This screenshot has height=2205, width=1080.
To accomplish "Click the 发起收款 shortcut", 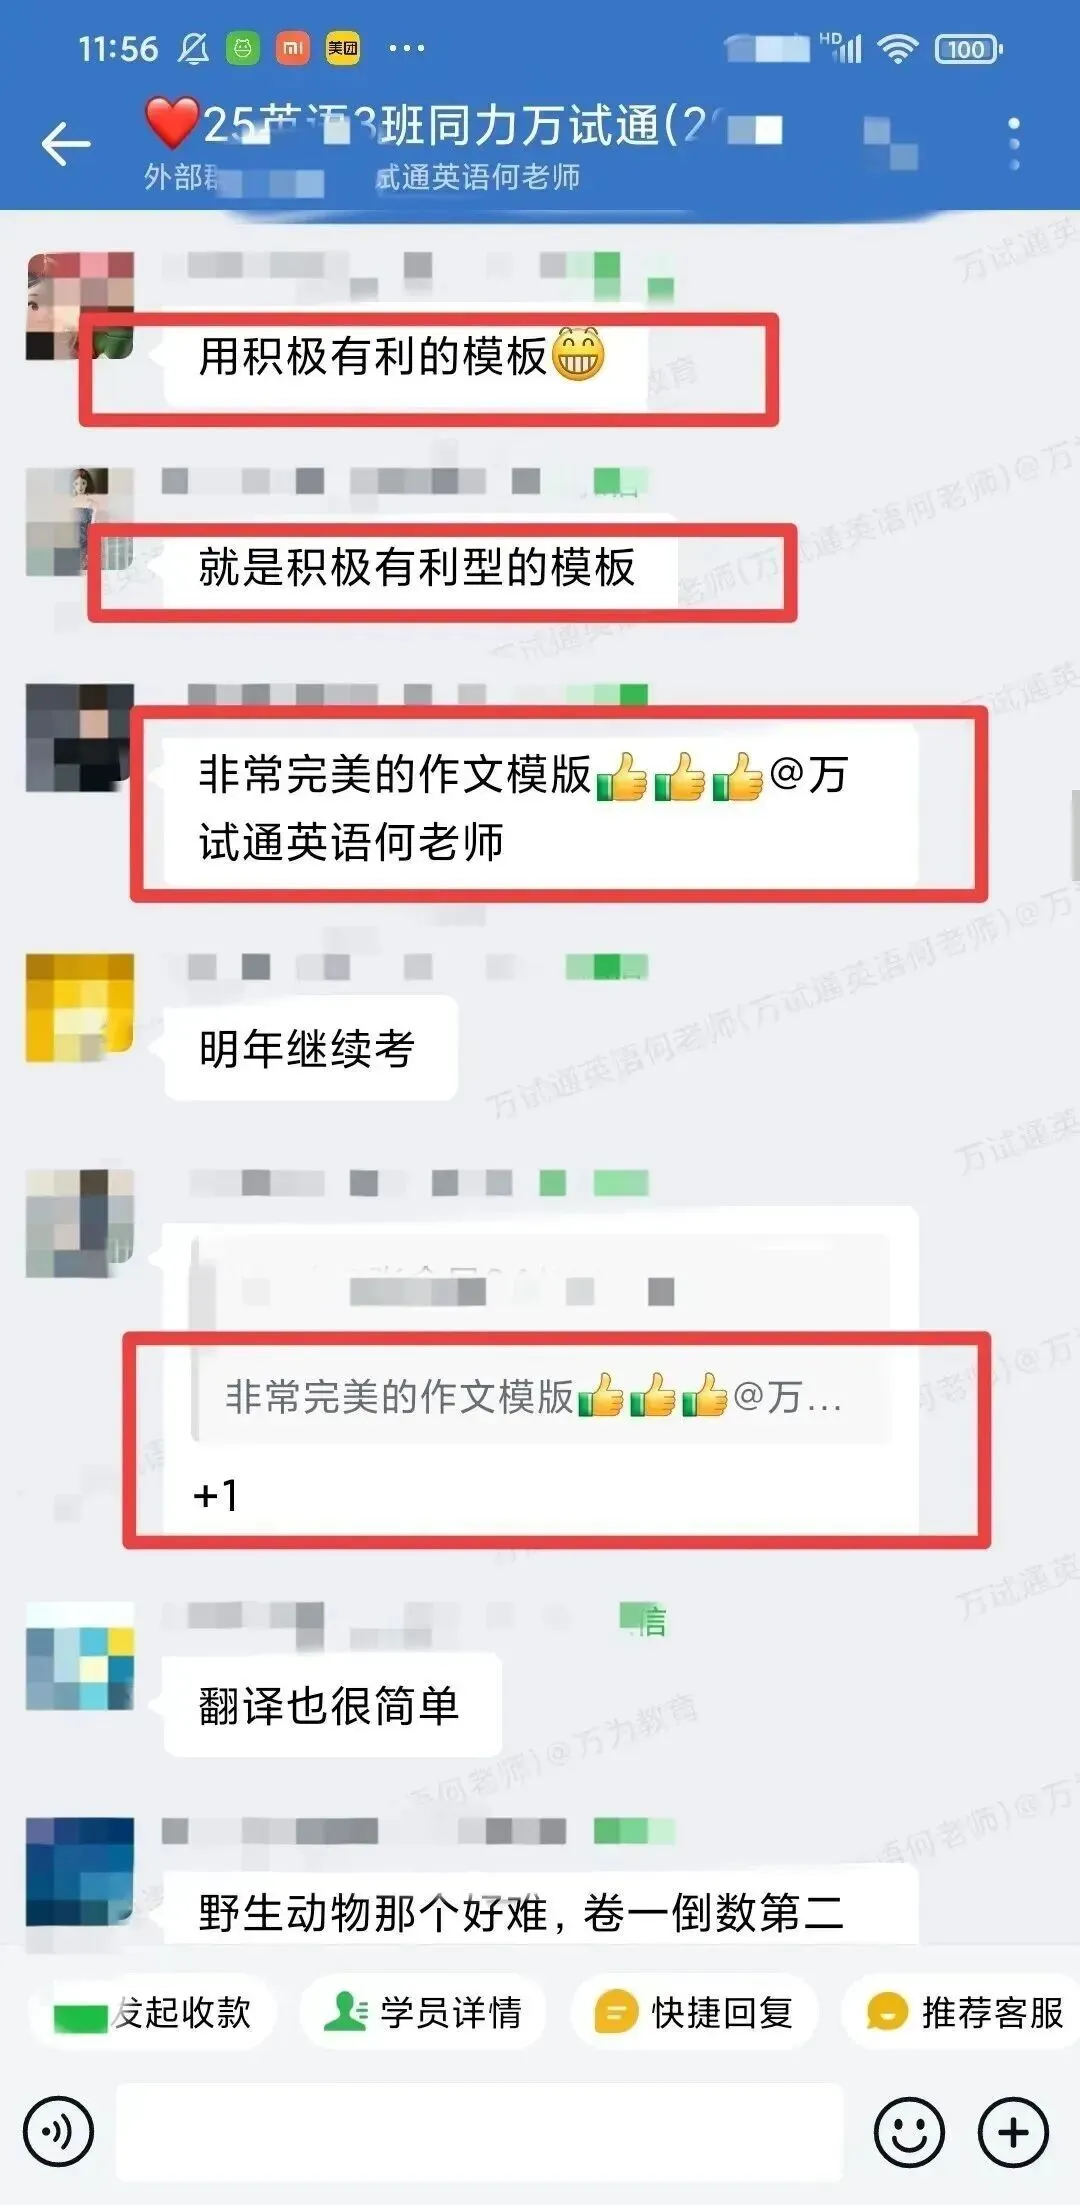I will click(x=152, y=2012).
